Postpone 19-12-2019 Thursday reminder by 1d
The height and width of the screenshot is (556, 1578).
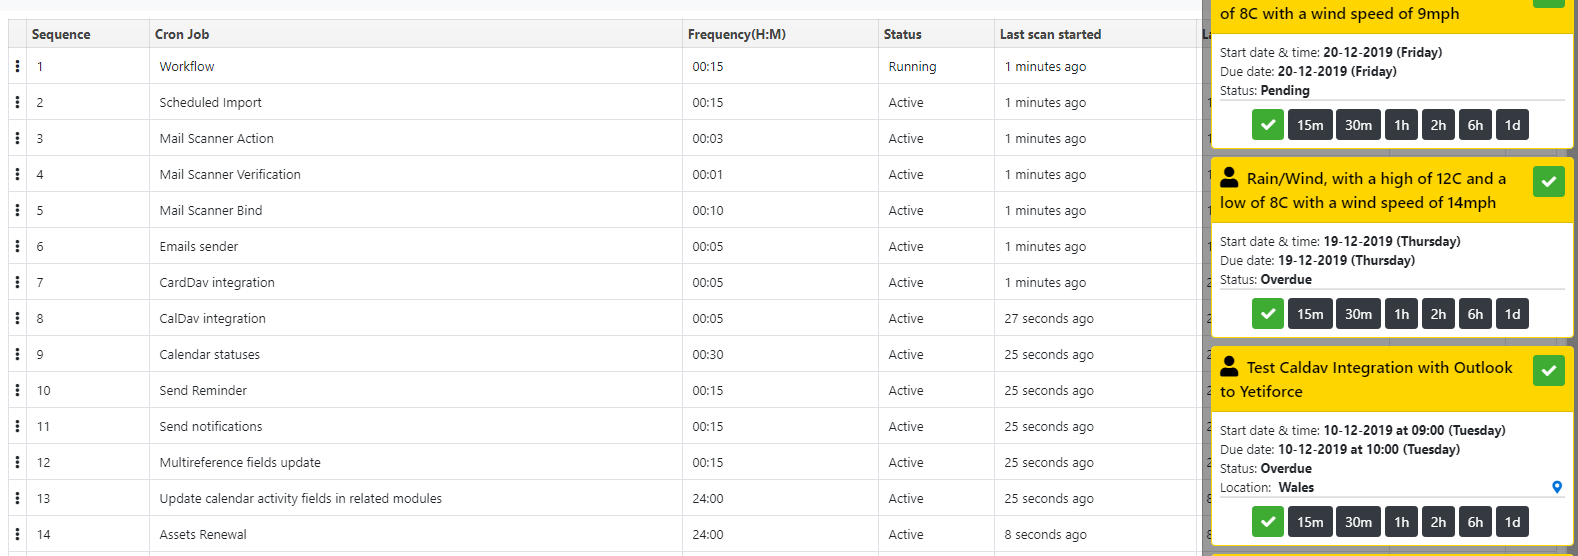click(x=1512, y=314)
